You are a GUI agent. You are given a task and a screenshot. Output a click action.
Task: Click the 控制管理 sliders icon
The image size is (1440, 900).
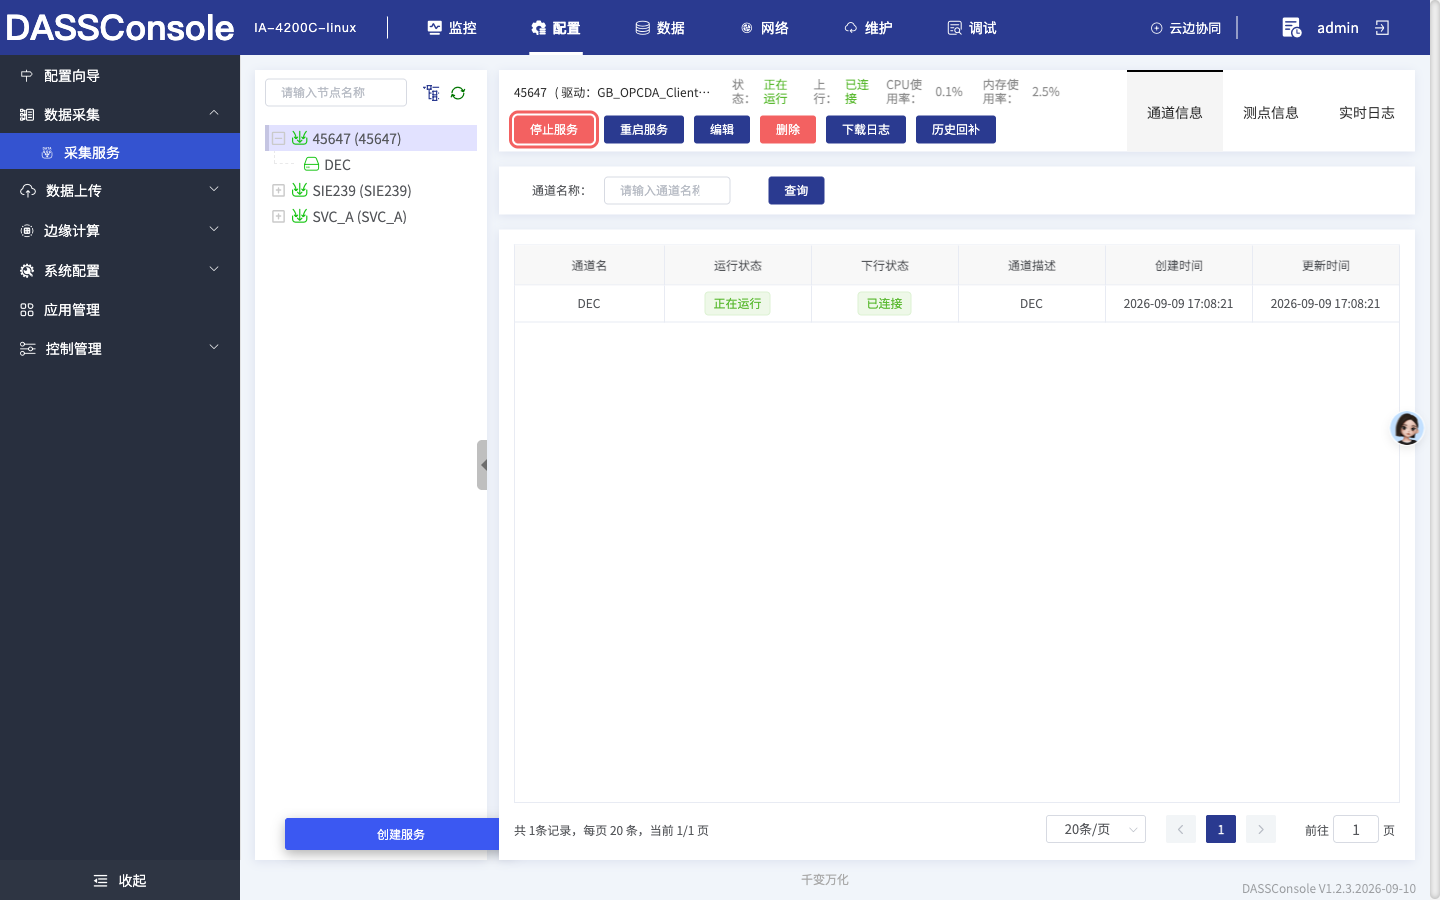pos(28,349)
